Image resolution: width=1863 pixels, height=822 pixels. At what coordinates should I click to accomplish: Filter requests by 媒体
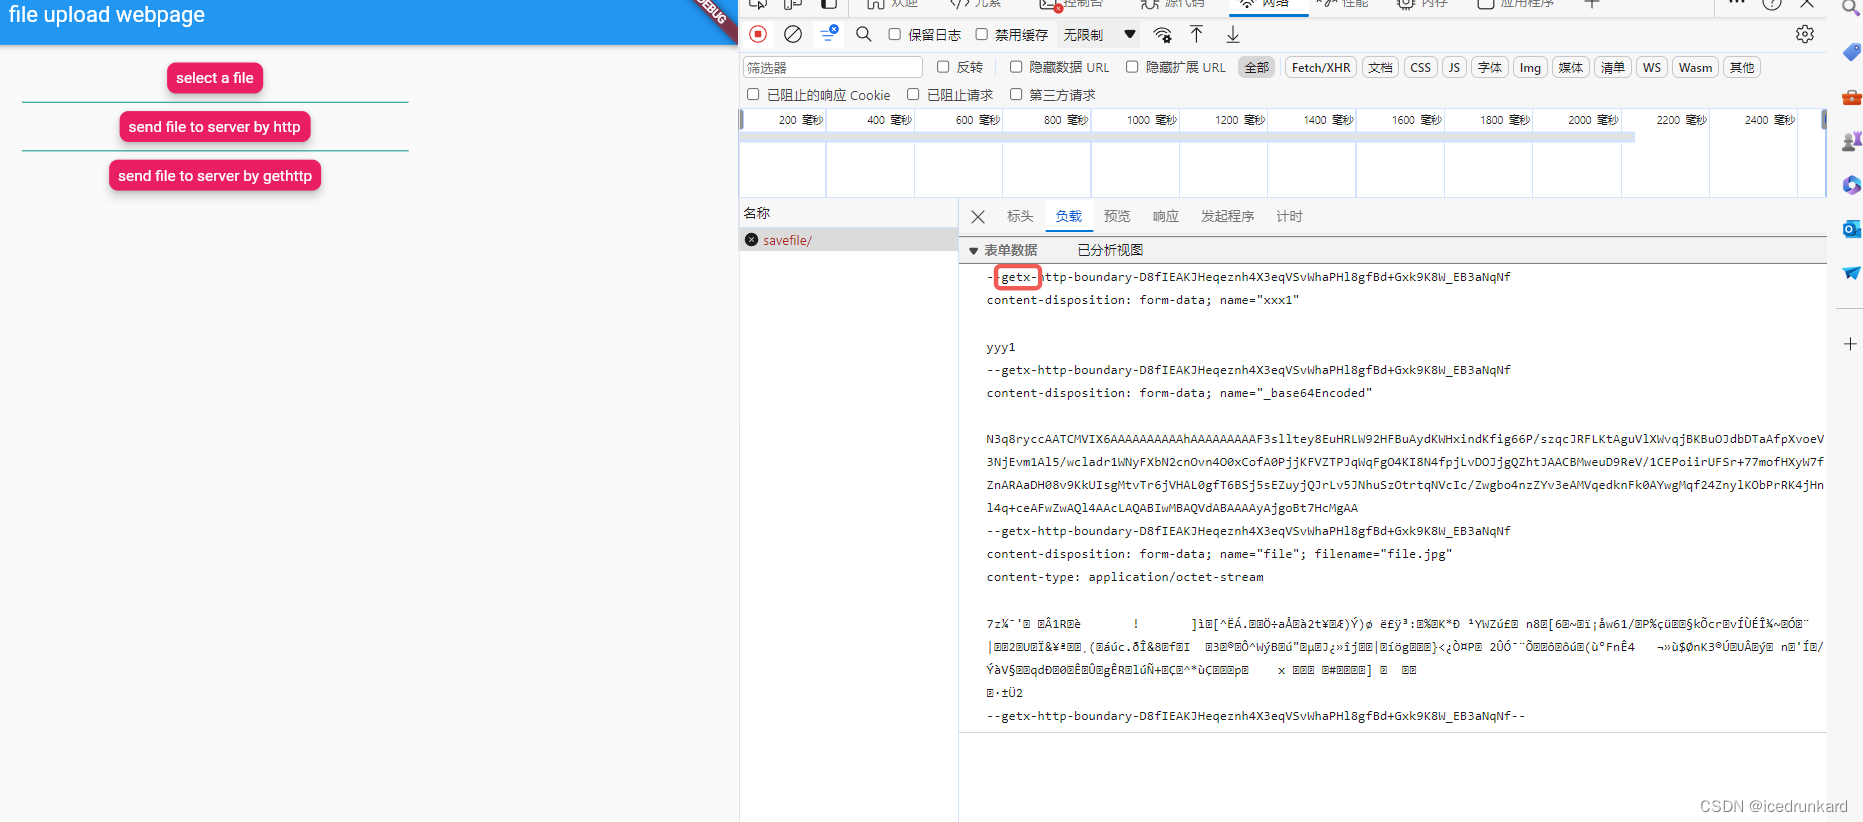click(1571, 67)
